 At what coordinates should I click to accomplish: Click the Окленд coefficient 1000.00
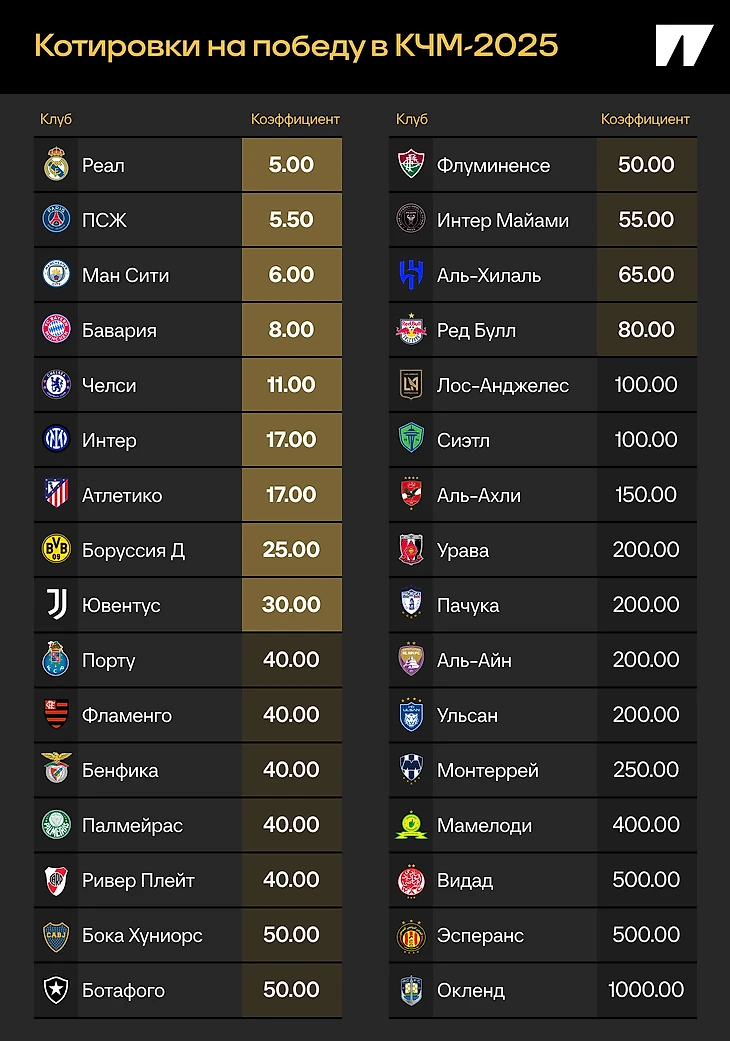[646, 989]
